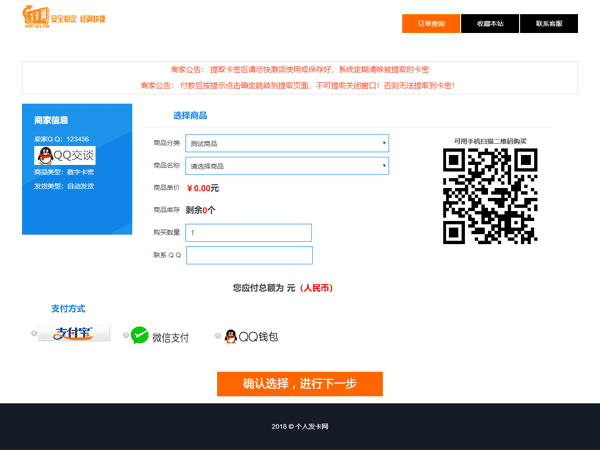Click the QR code image
The image size is (600, 450).
tap(490, 196)
